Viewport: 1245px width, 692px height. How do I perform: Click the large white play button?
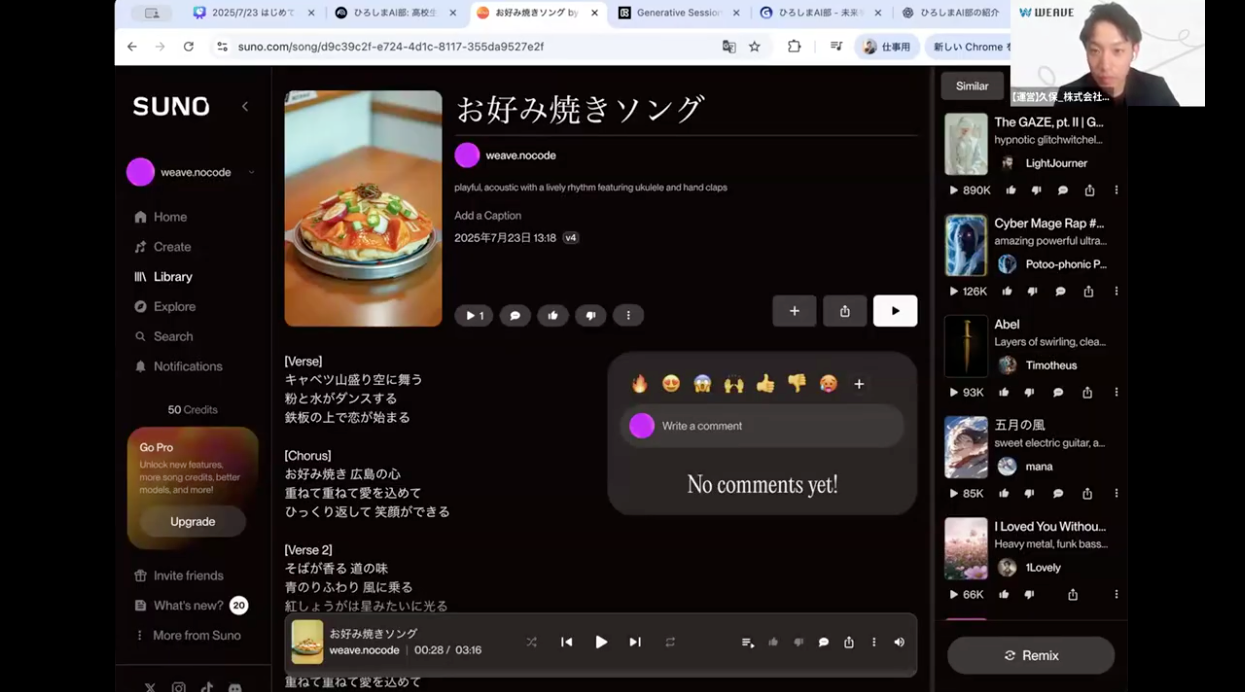[895, 311]
